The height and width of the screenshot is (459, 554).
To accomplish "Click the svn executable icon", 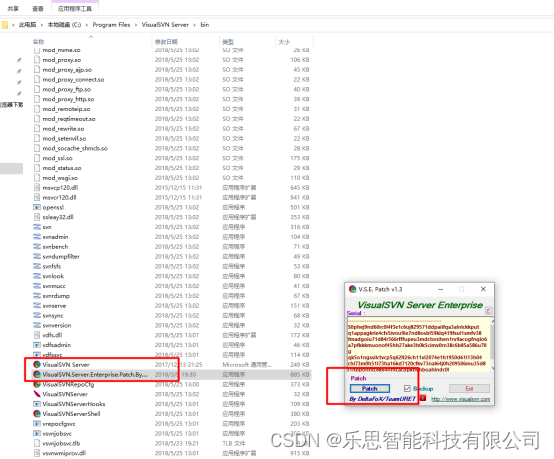I will click(x=37, y=227).
